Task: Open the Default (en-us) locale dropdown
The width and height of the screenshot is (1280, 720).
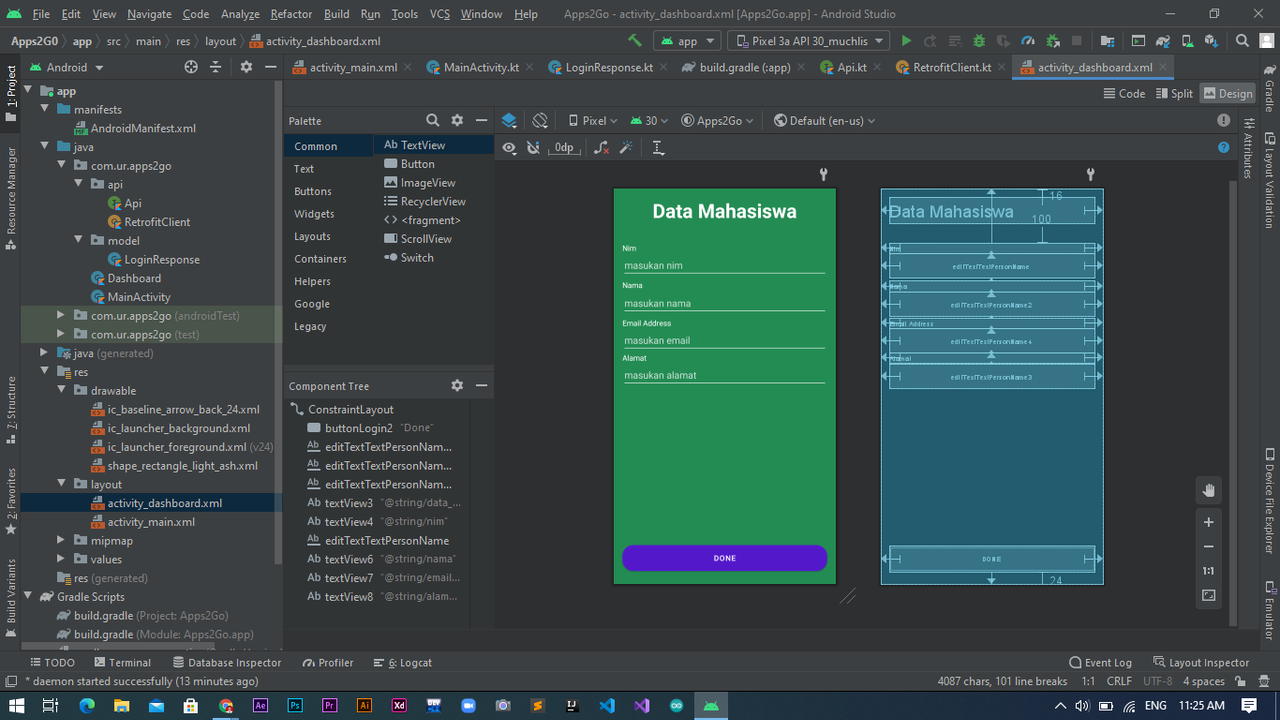Action: pyautogui.click(x=824, y=120)
